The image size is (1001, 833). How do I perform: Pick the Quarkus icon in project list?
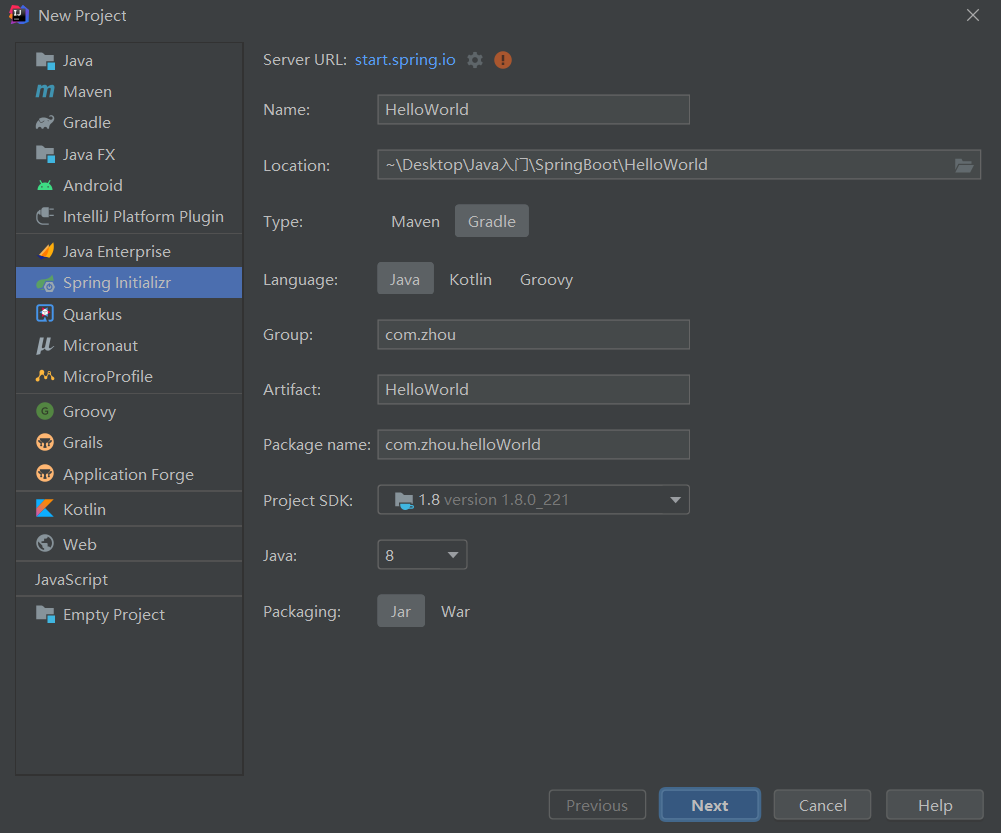coord(45,314)
